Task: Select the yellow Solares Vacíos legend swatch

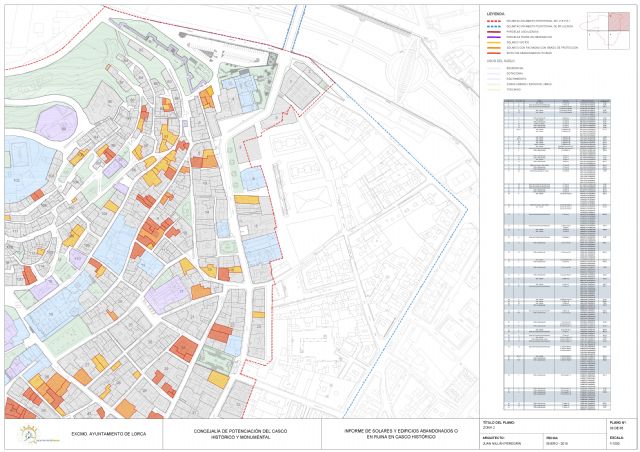Action: tap(495, 42)
